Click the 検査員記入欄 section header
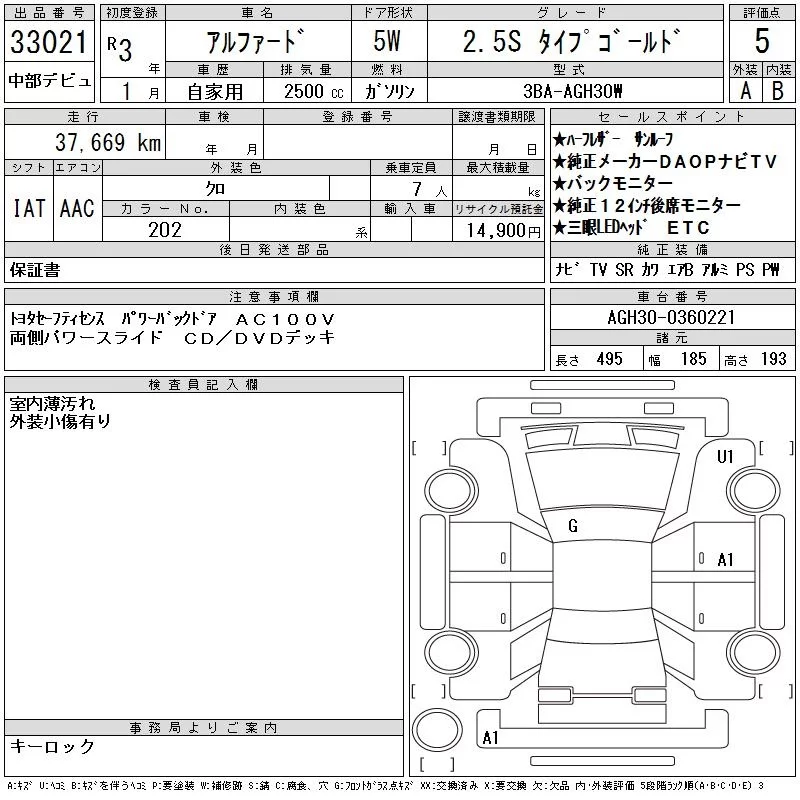The height and width of the screenshot is (800, 800). pos(204,384)
